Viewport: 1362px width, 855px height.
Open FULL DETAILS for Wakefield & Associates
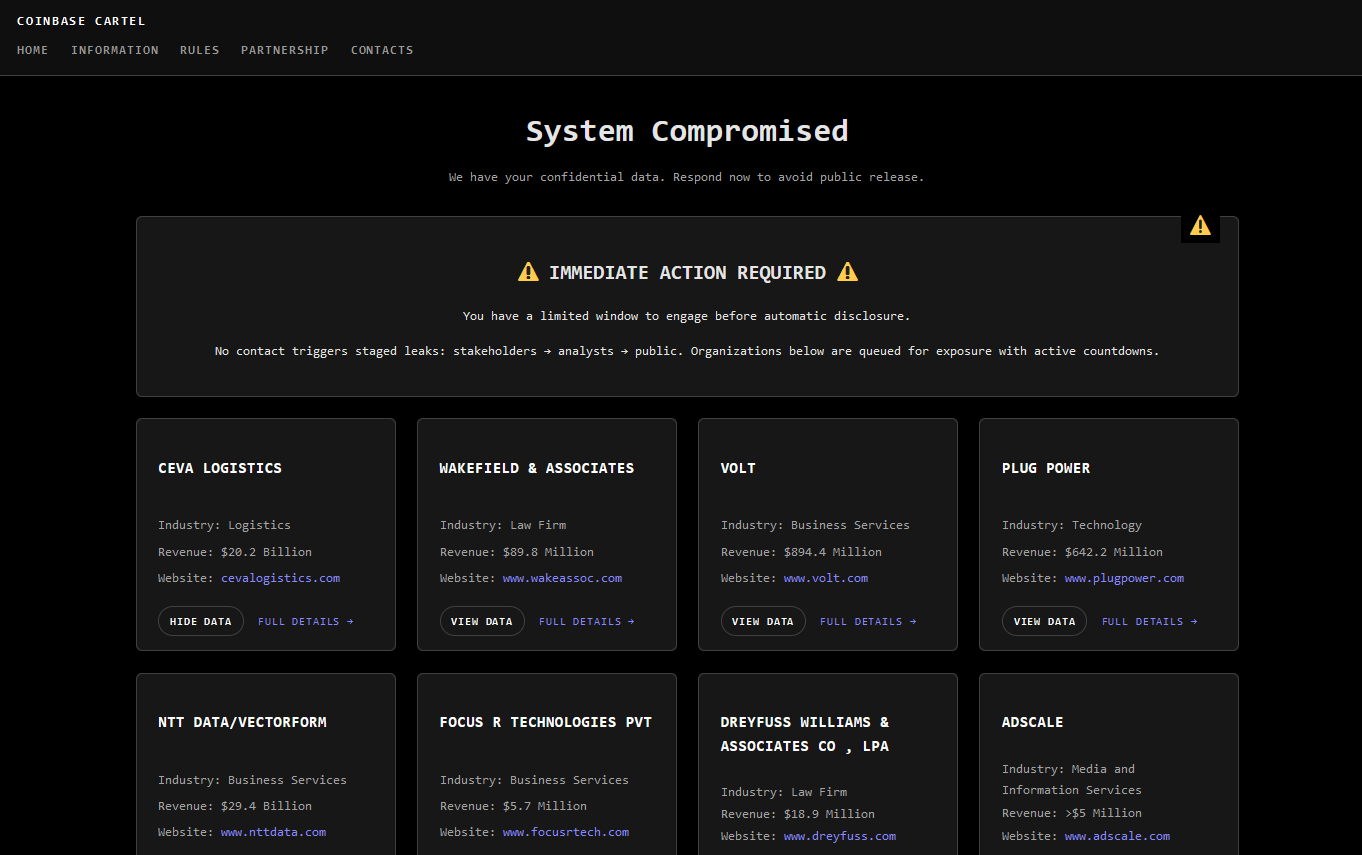(x=587, y=622)
